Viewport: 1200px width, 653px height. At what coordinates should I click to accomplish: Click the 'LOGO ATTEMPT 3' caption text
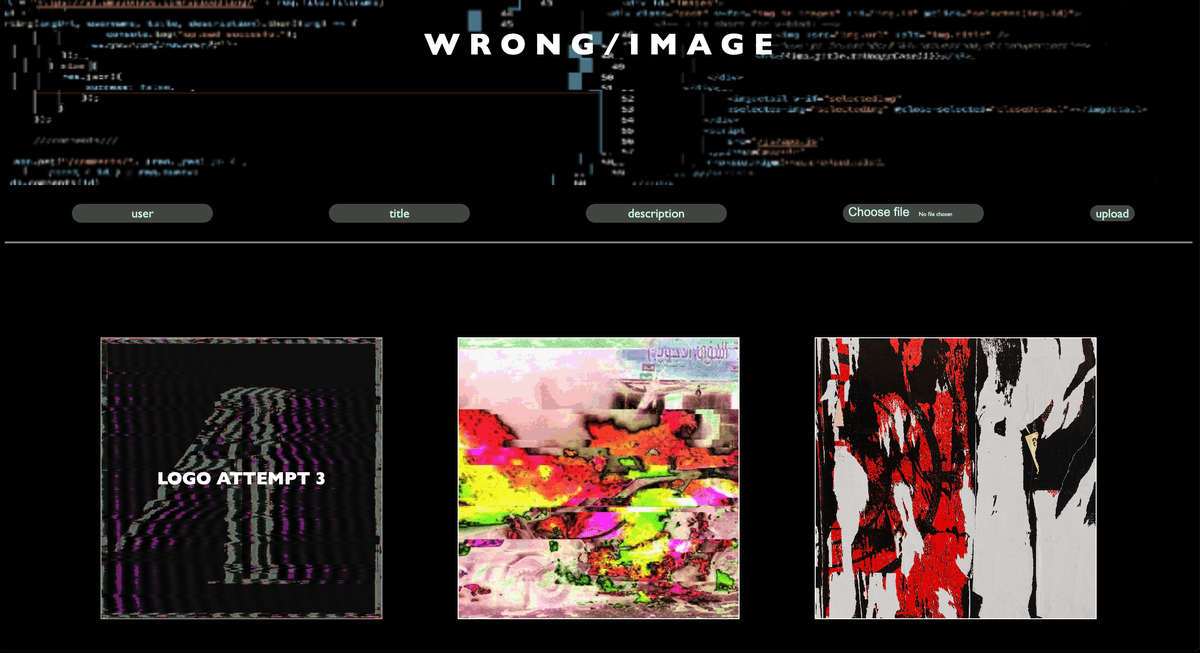pyautogui.click(x=241, y=479)
